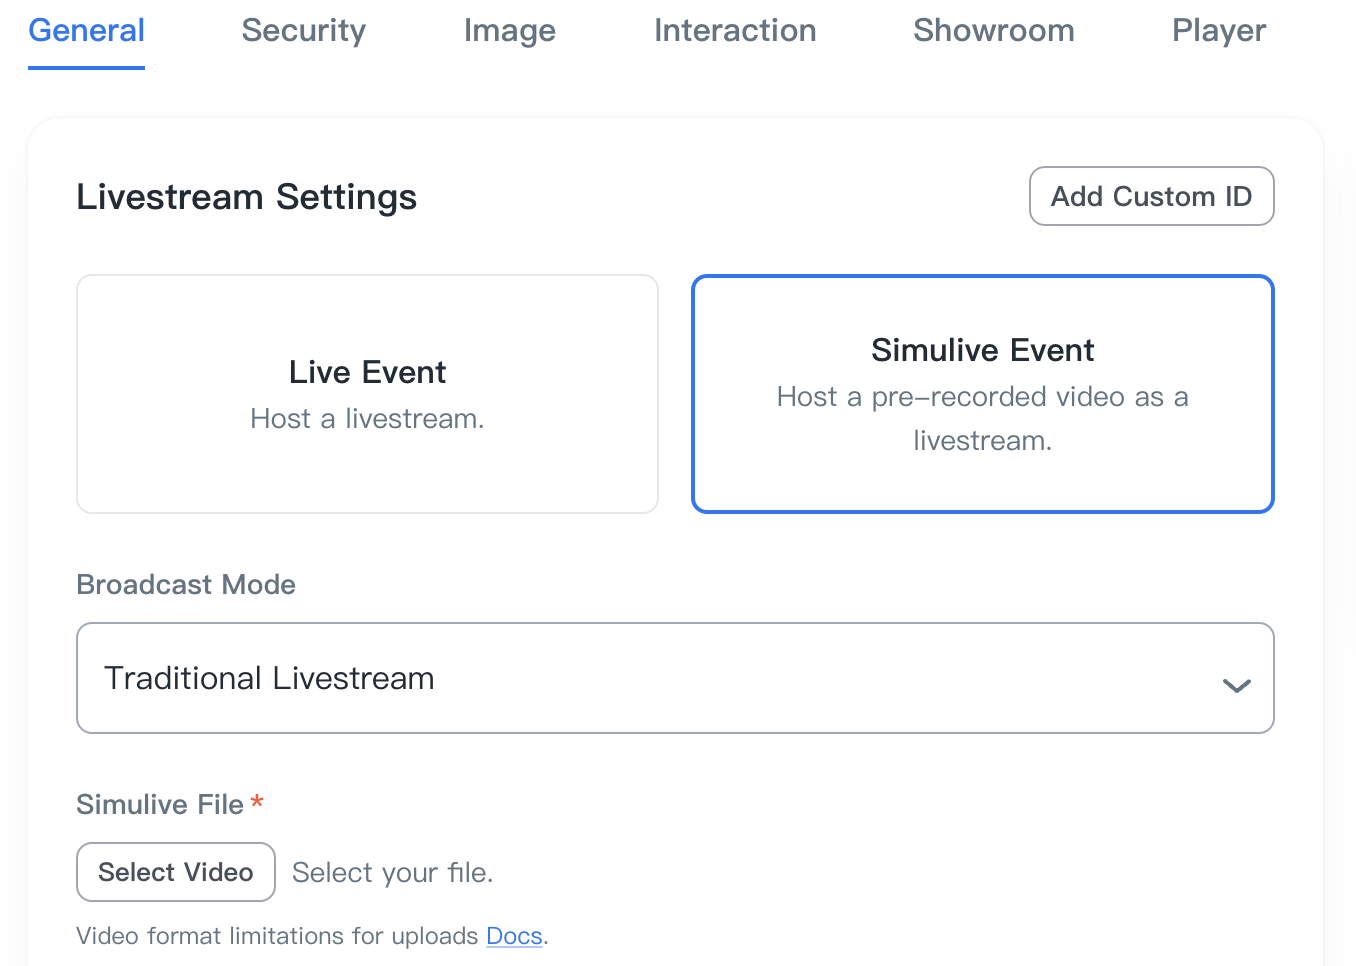Click the red required asterisk by Simulive File
The height and width of the screenshot is (966, 1356).
pyautogui.click(x=257, y=802)
